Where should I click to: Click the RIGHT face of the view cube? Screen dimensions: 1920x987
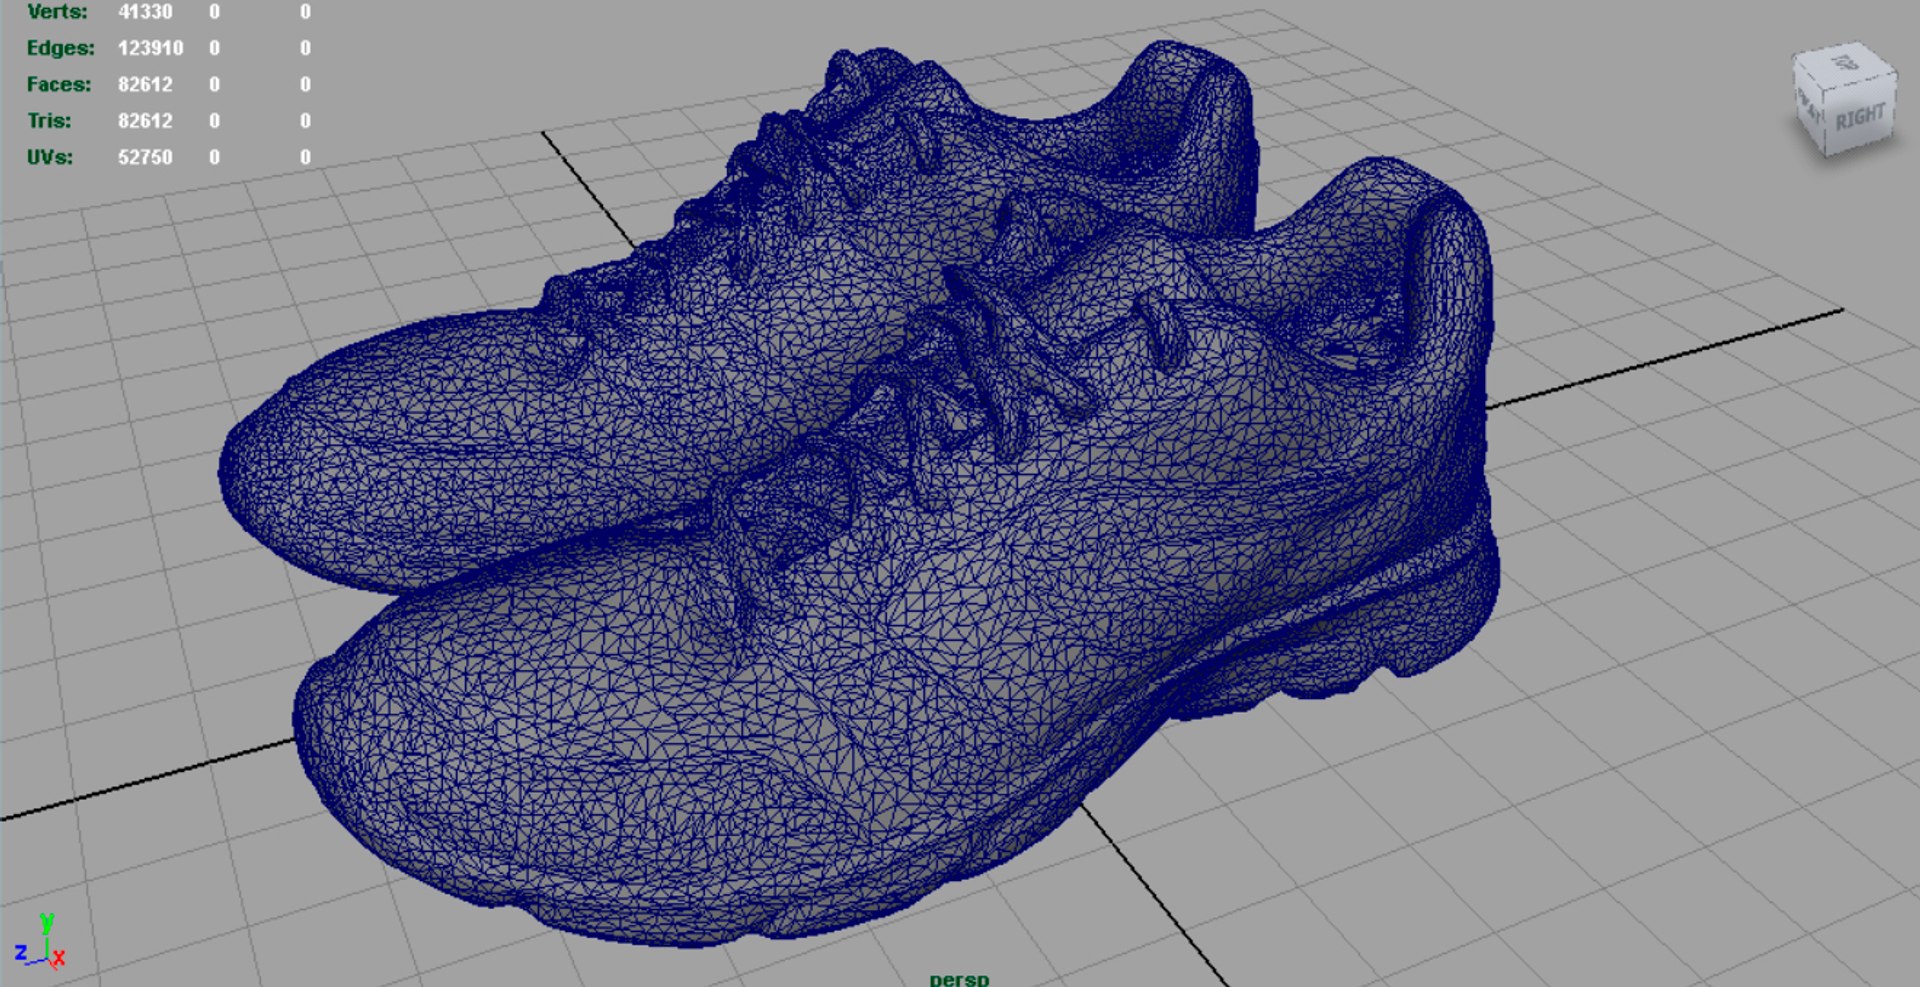click(x=1862, y=116)
